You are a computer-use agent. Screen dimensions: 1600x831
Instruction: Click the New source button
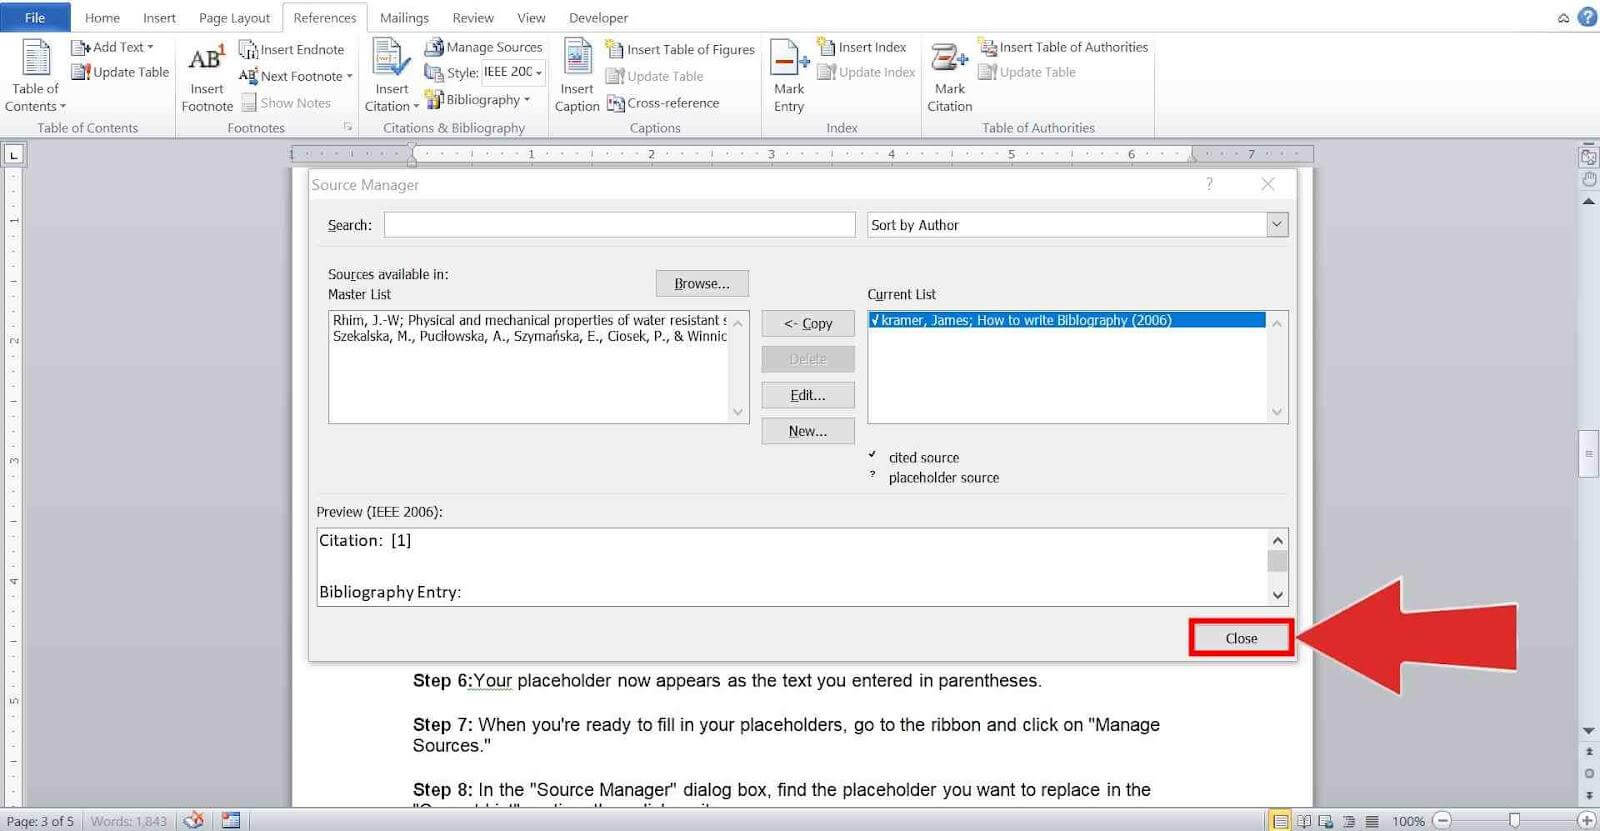(x=808, y=431)
